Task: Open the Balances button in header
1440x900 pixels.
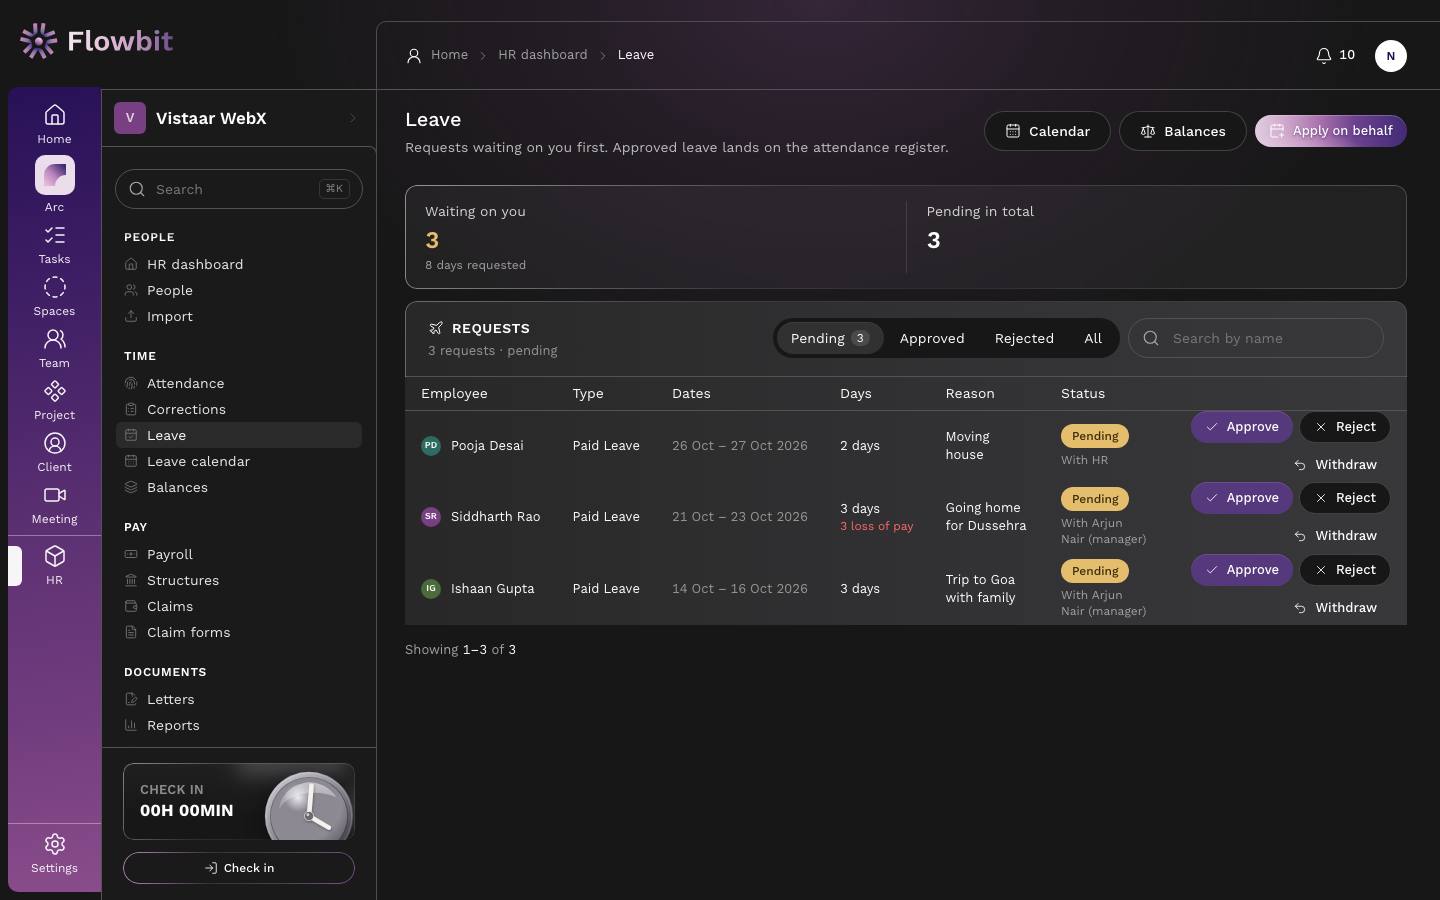Action: coord(1182,131)
